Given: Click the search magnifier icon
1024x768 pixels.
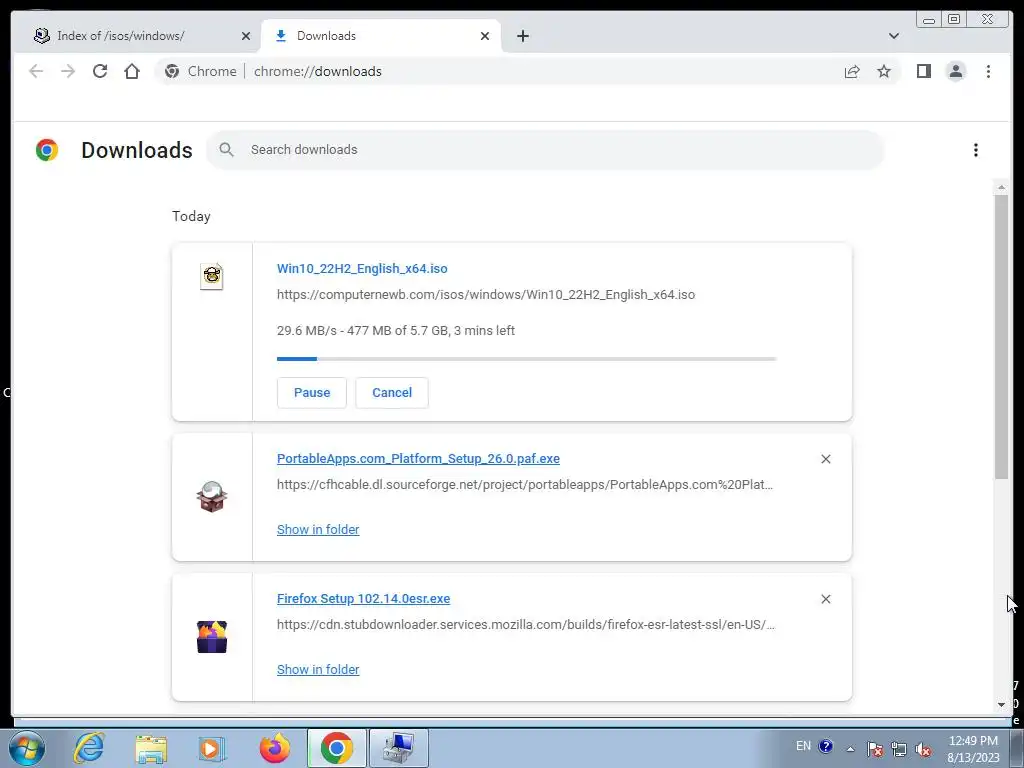Looking at the screenshot, I should coord(227,150).
